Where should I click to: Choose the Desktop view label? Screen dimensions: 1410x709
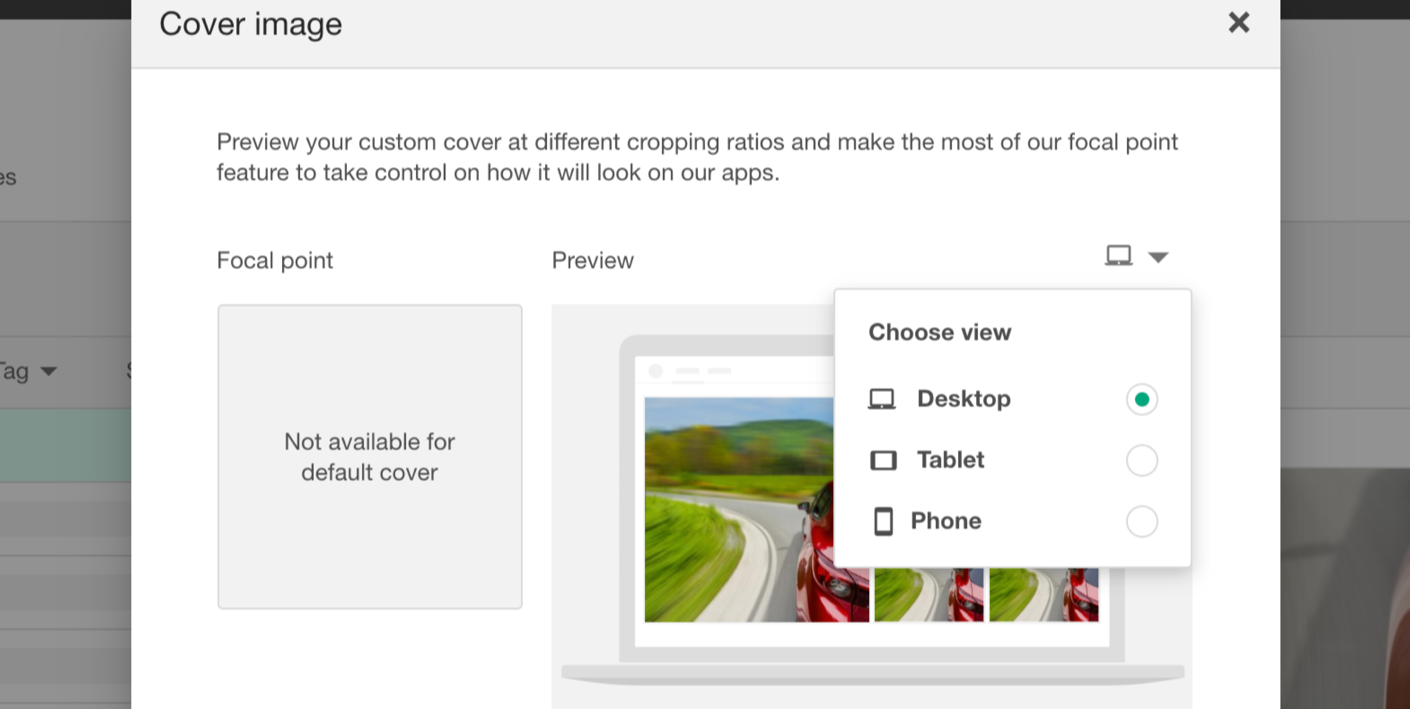pyautogui.click(x=964, y=399)
